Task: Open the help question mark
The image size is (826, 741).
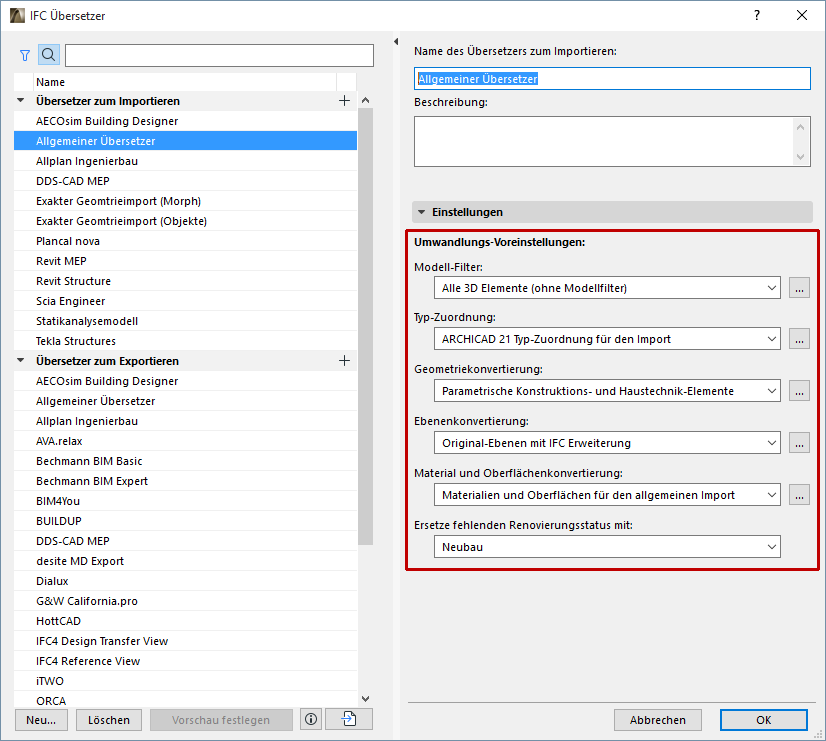Action: 757,15
